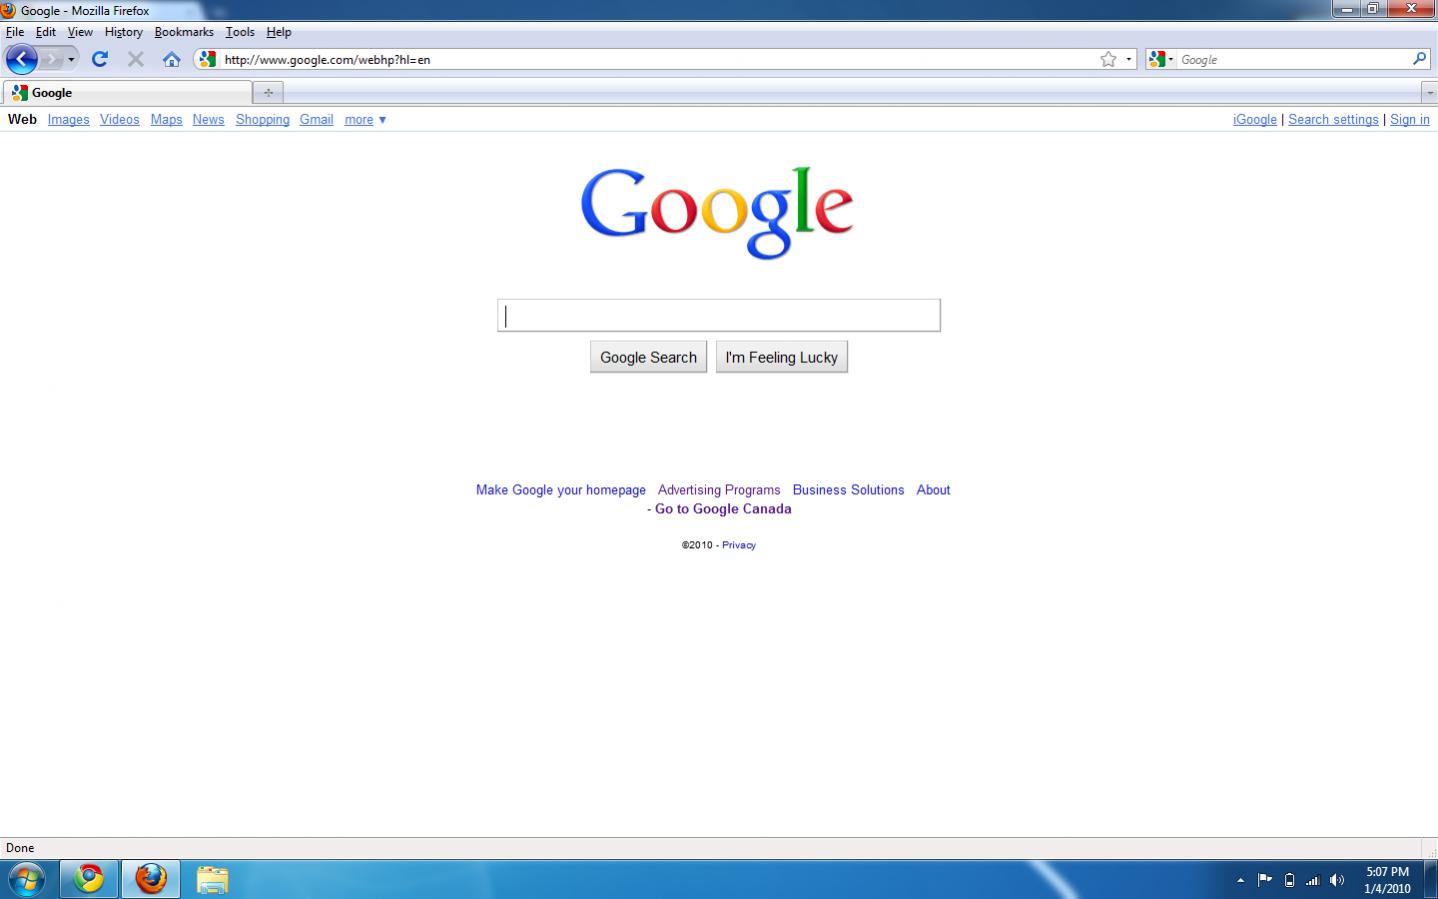Click the Sign in link
Viewport: 1438px width, 899px height.
pyautogui.click(x=1409, y=119)
